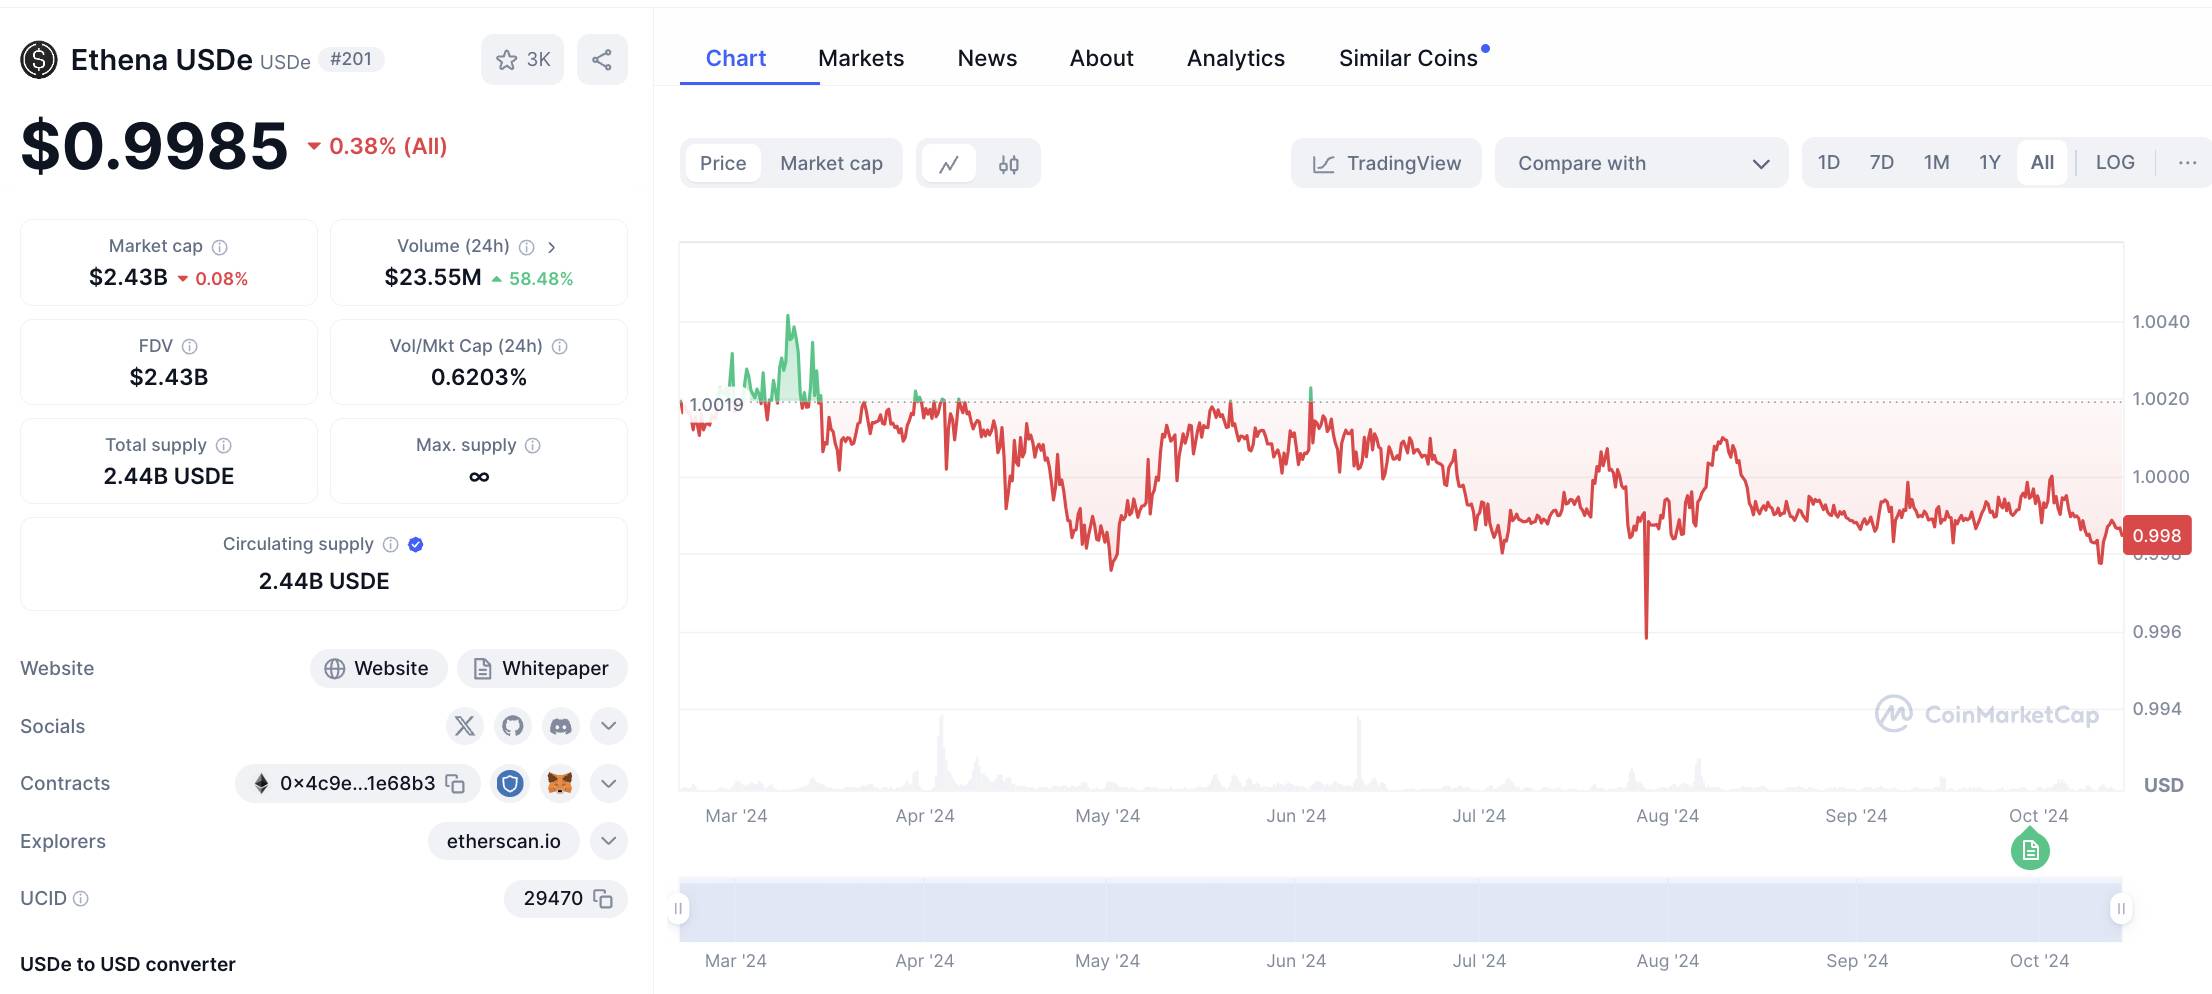Add token to MetaMask fox icon

(x=560, y=784)
